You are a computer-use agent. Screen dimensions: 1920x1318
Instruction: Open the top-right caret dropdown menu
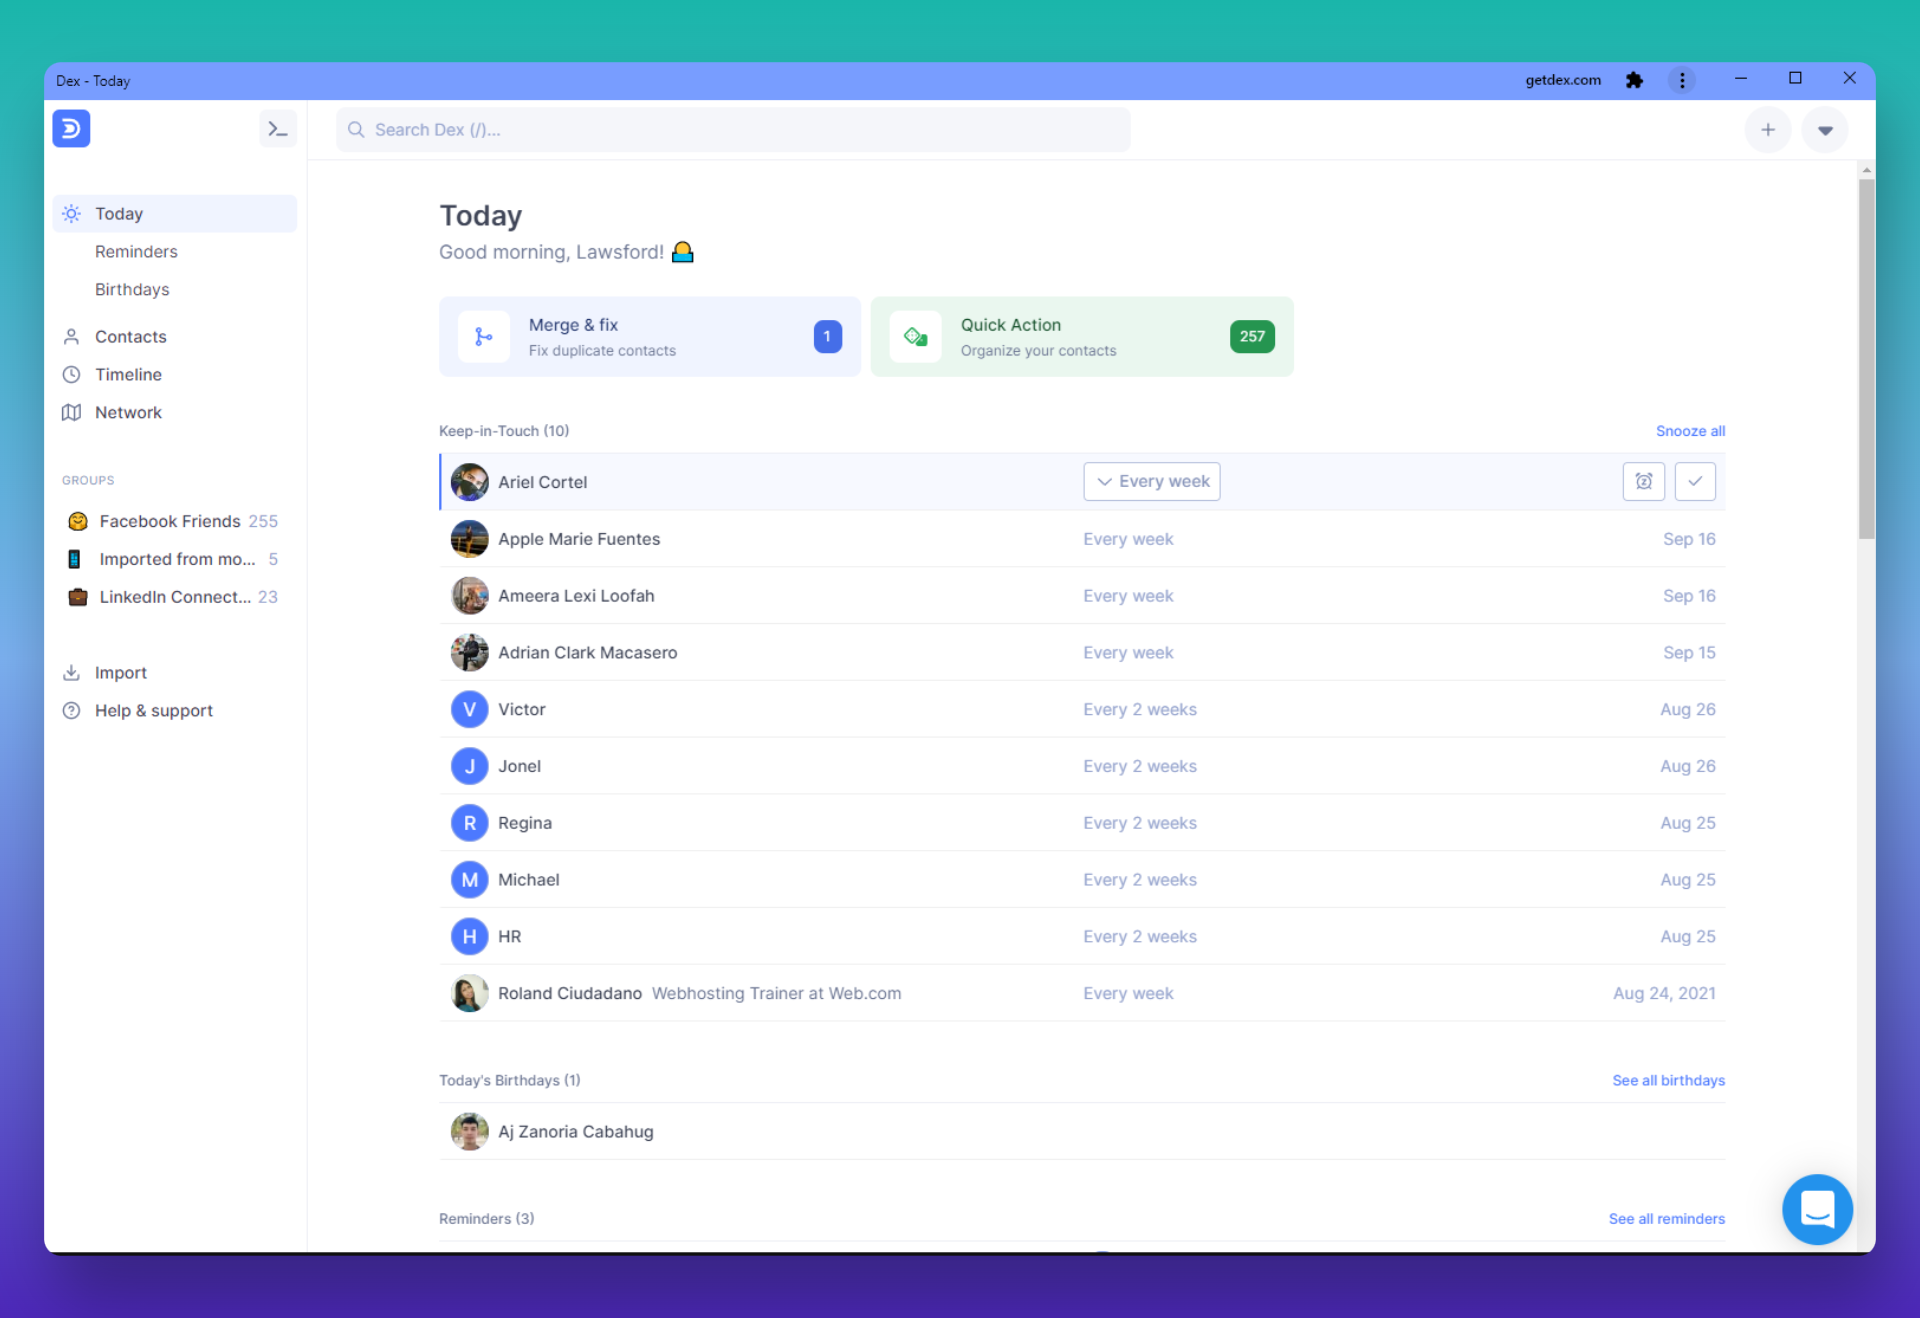[1824, 130]
